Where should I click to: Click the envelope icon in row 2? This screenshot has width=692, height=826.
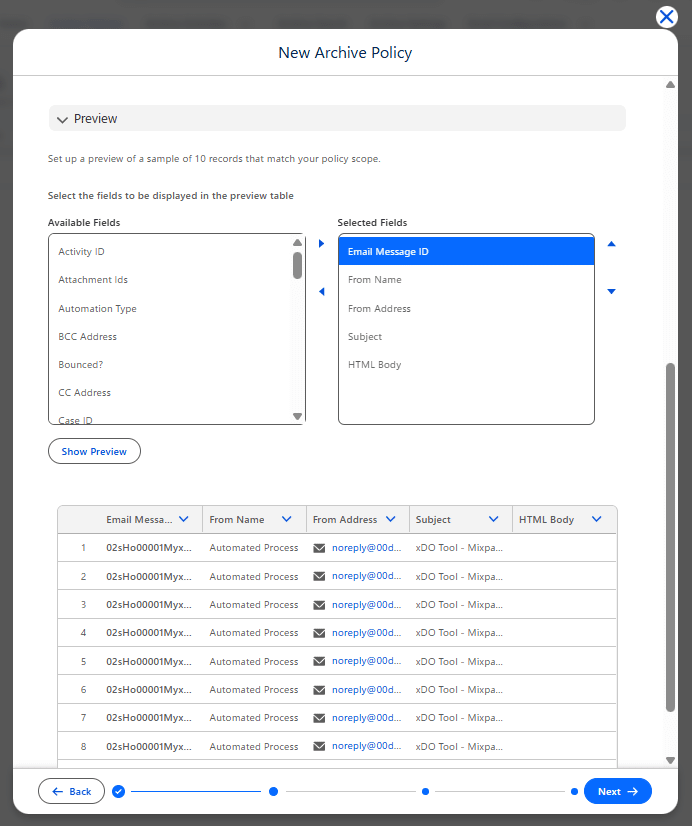coord(319,576)
